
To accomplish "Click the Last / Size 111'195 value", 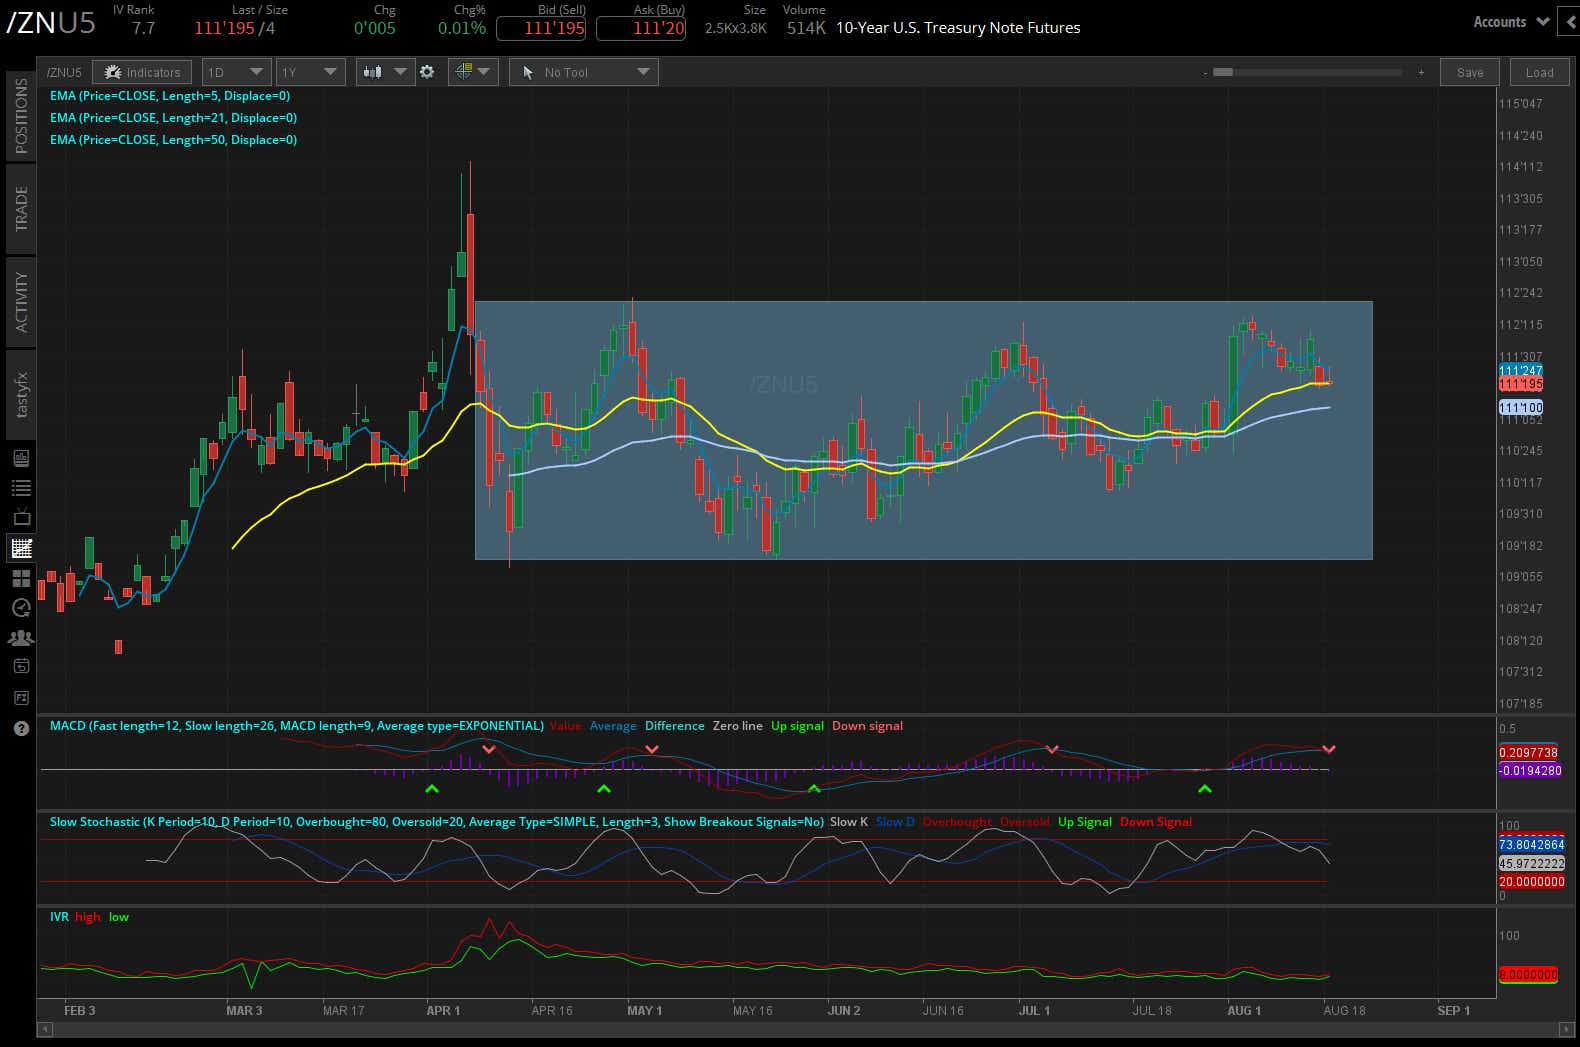I will coord(225,28).
